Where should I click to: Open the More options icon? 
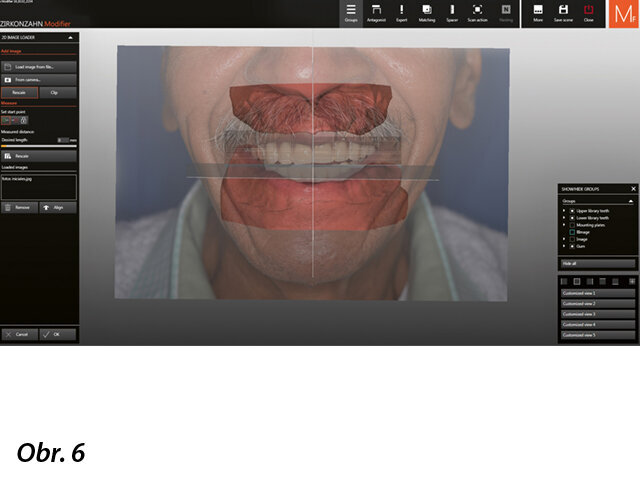coord(538,13)
